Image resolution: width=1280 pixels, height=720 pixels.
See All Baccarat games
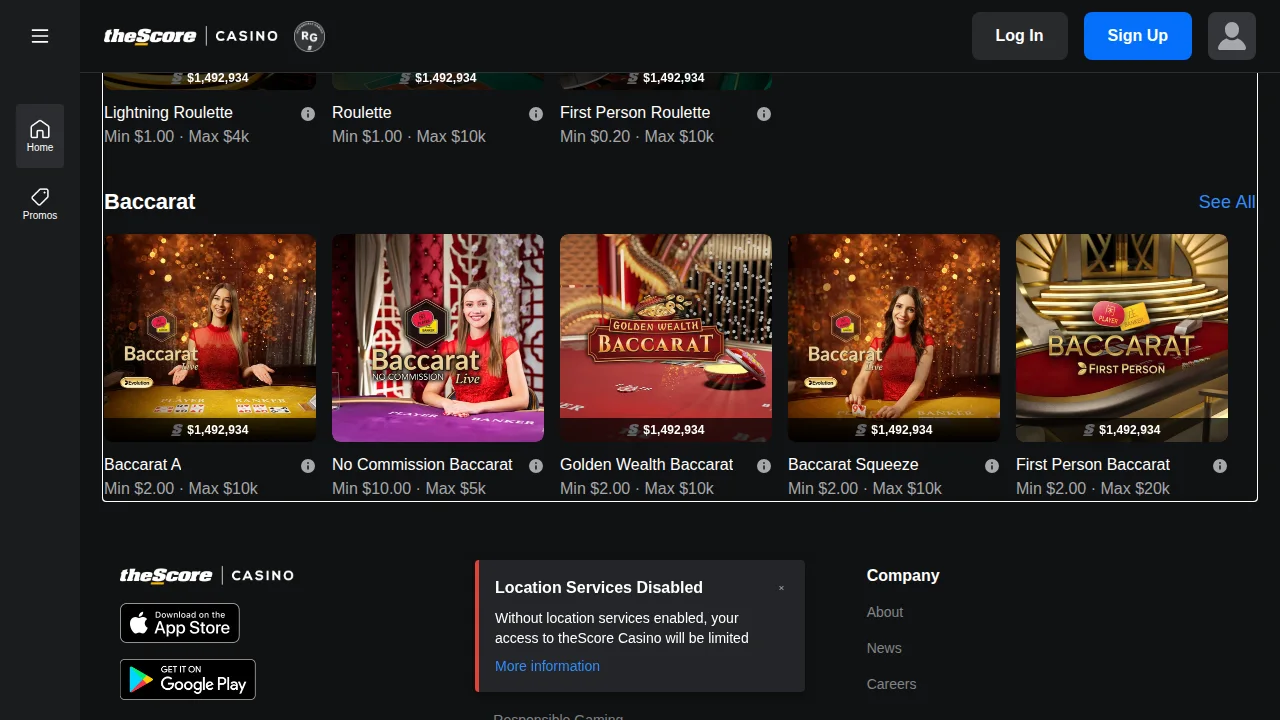pos(1227,202)
